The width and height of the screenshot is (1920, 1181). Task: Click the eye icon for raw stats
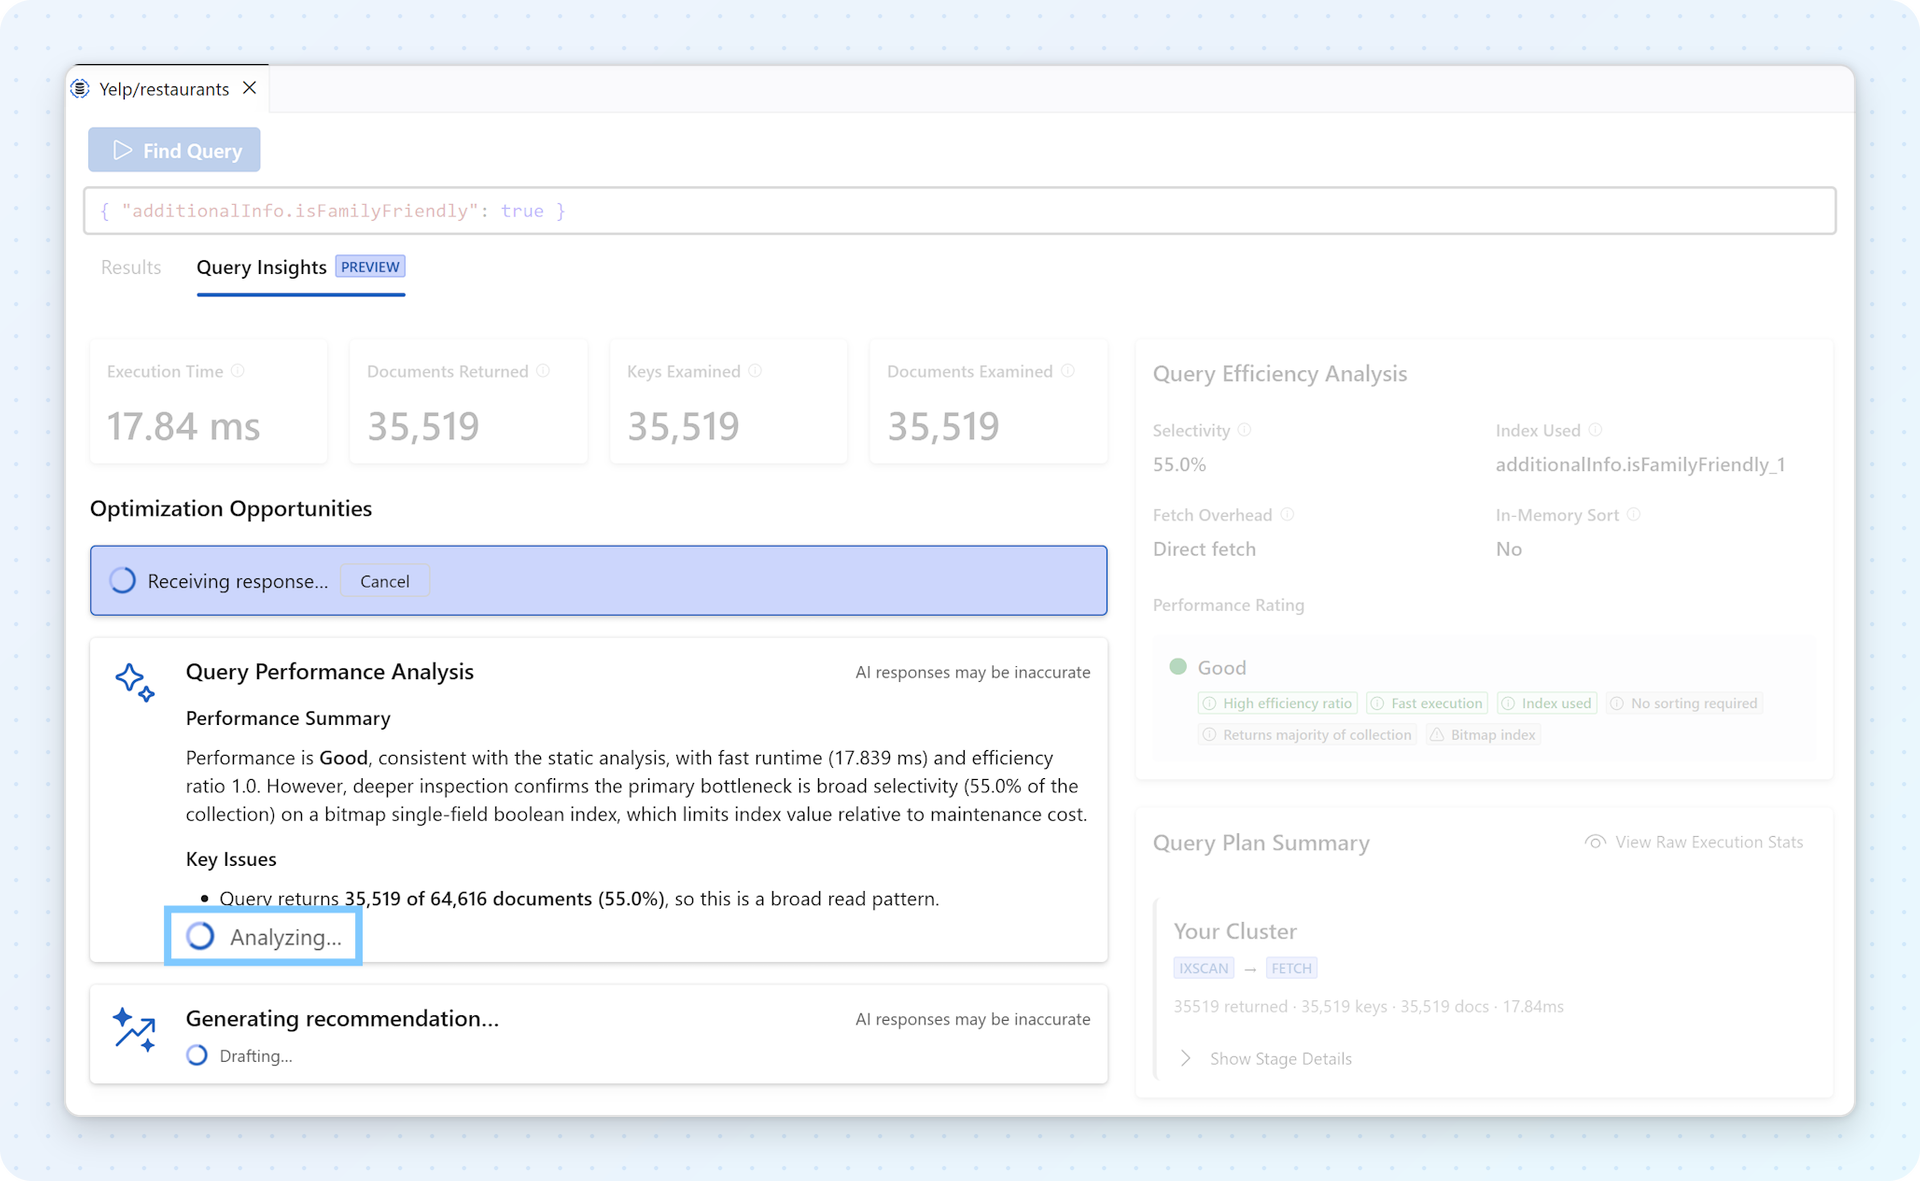pyautogui.click(x=1595, y=842)
